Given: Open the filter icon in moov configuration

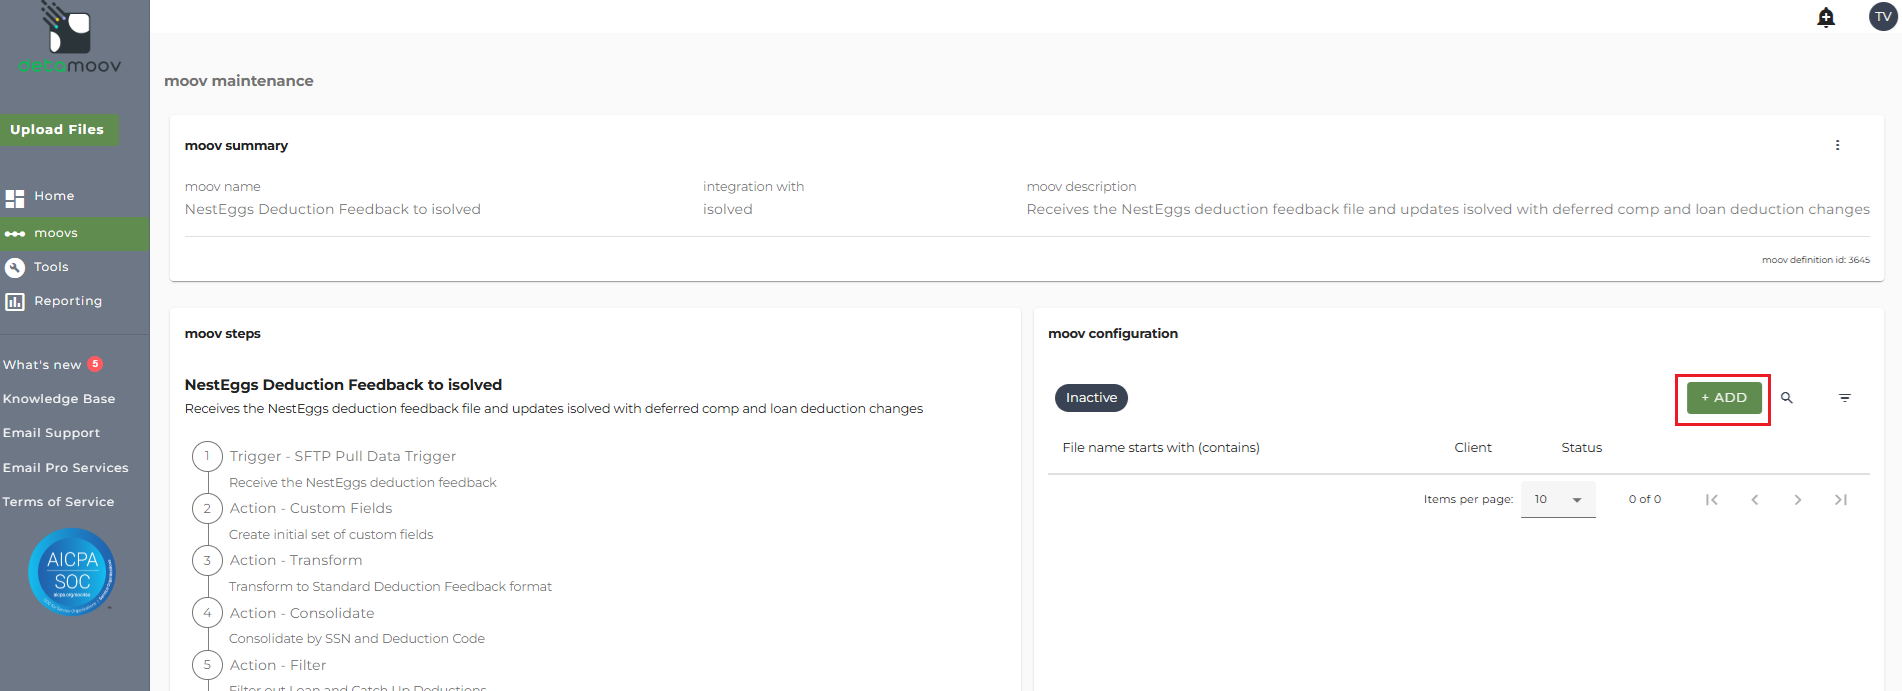Looking at the screenshot, I should (x=1845, y=398).
